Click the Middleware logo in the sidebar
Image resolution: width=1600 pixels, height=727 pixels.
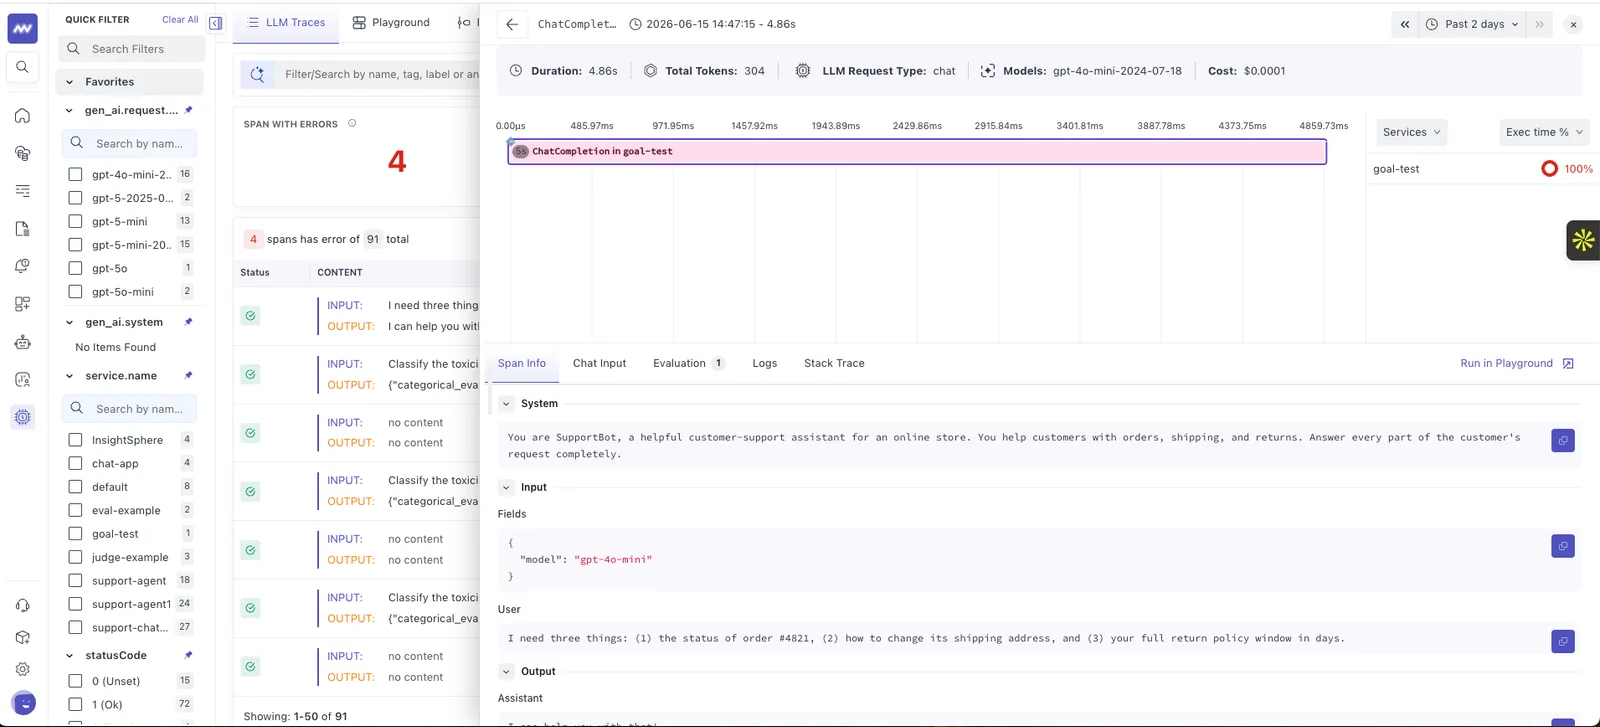(22, 29)
